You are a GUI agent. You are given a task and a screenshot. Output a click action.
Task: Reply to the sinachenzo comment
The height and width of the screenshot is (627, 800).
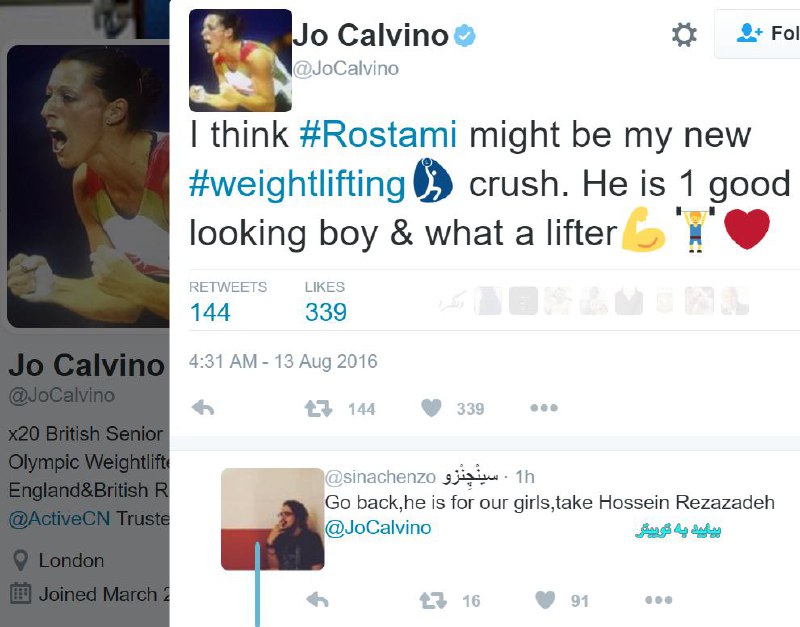(317, 600)
